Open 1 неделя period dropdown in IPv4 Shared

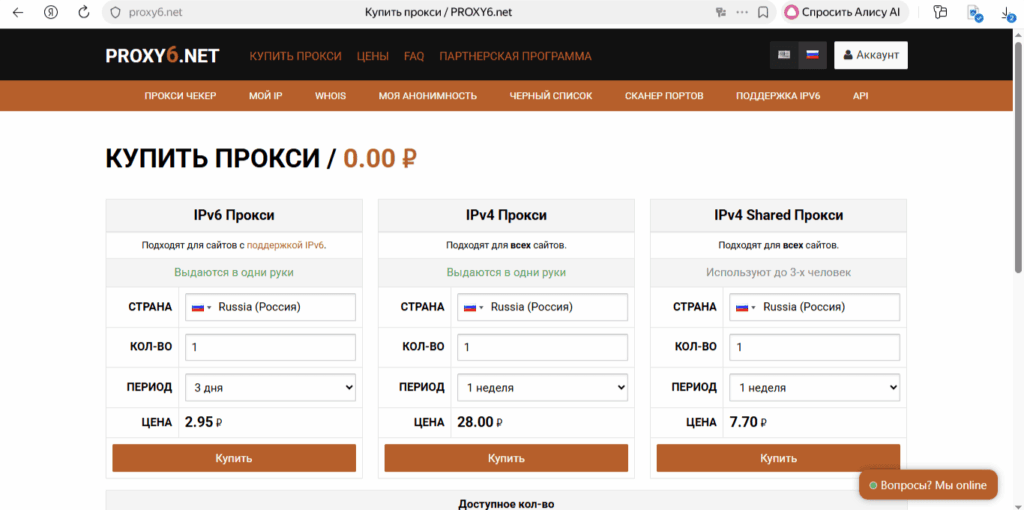pyautogui.click(x=814, y=387)
